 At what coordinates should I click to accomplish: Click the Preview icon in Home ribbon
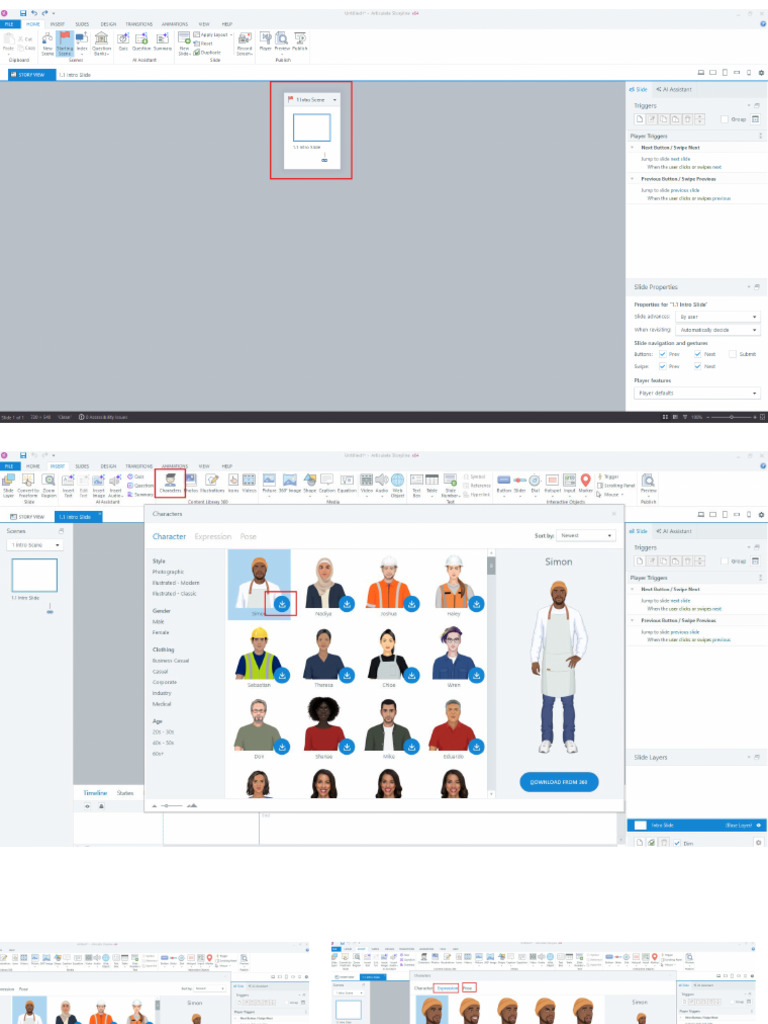(x=282, y=41)
